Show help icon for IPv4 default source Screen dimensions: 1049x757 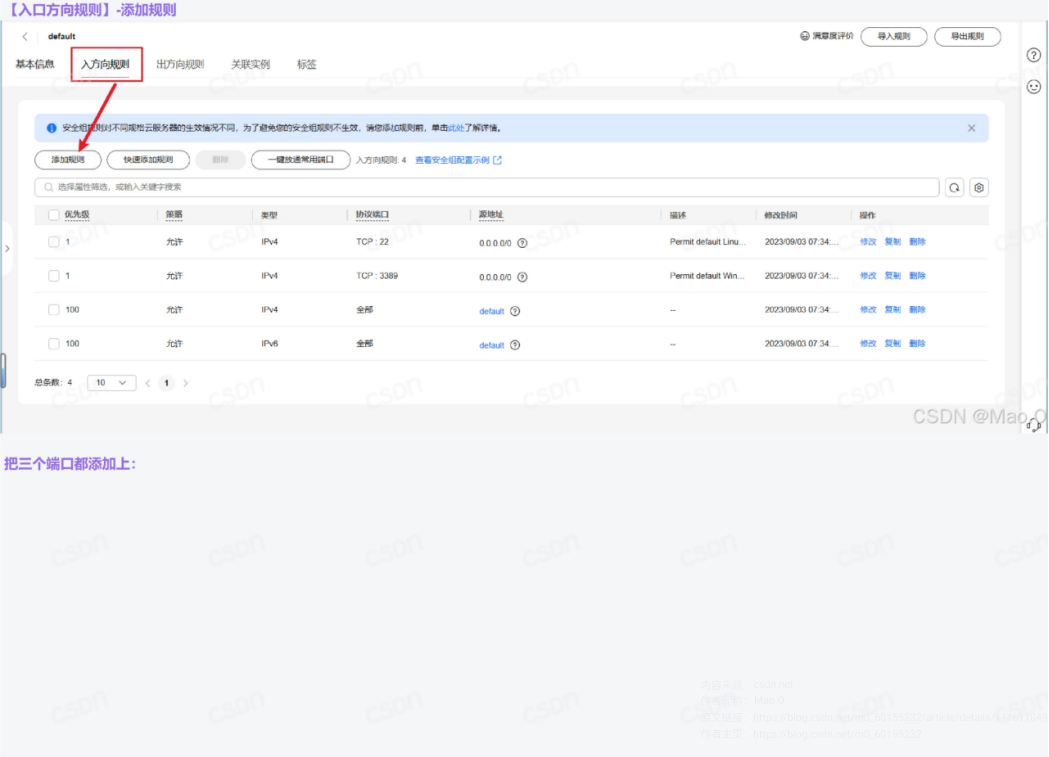click(x=515, y=312)
